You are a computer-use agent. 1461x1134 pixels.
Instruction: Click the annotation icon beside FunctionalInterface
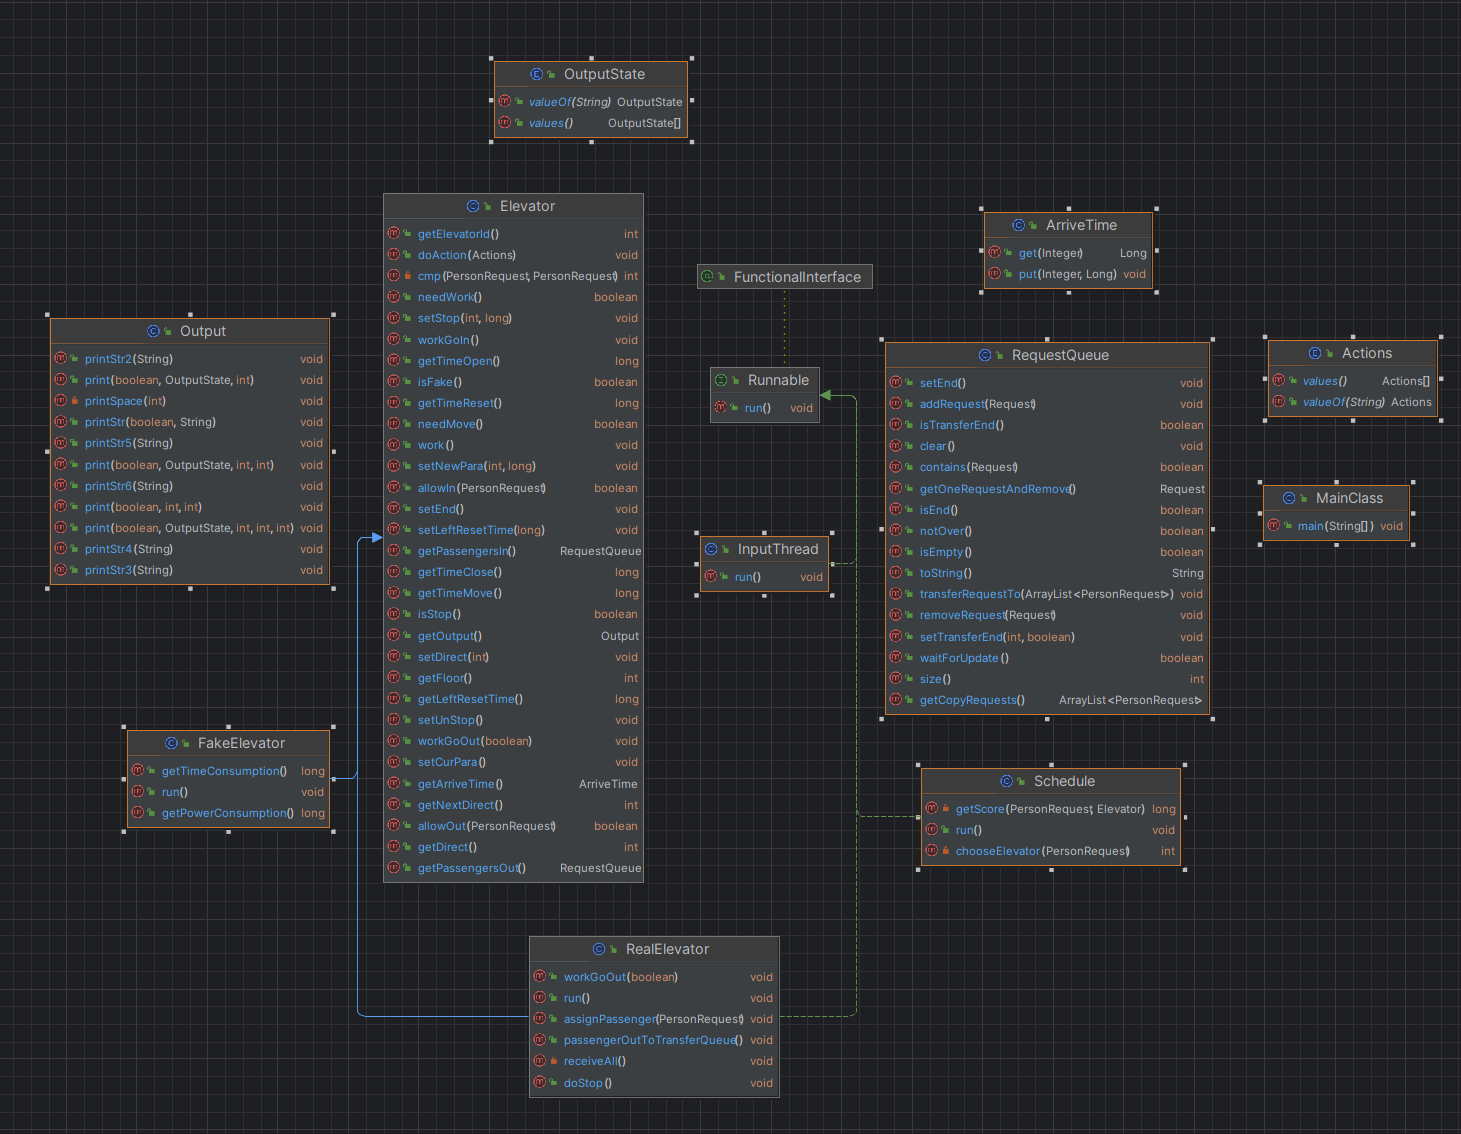(x=707, y=277)
